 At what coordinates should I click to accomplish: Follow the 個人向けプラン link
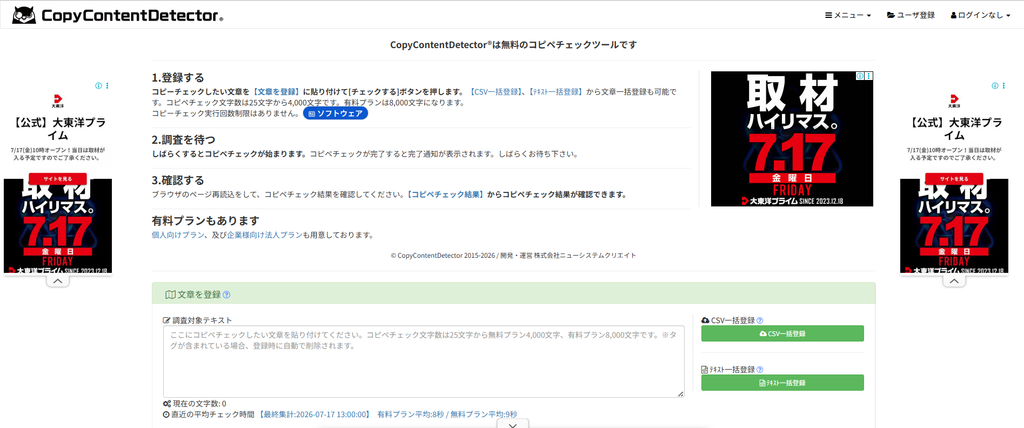pos(178,235)
